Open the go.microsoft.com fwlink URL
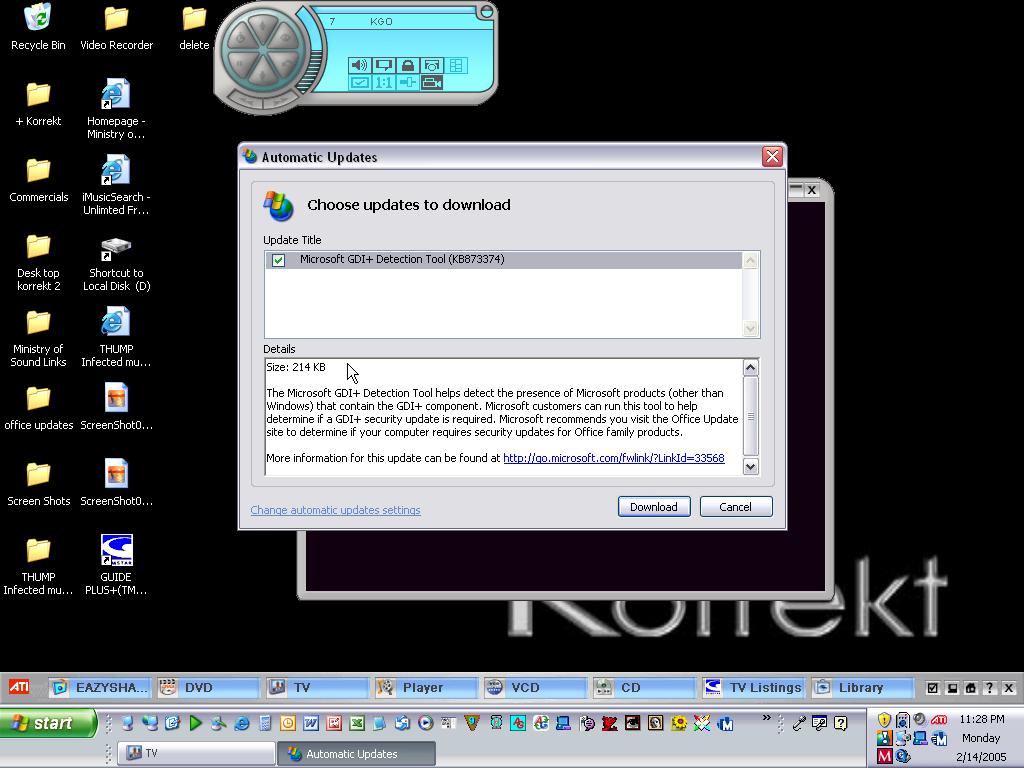Viewport: 1024px width, 768px height. [614, 458]
